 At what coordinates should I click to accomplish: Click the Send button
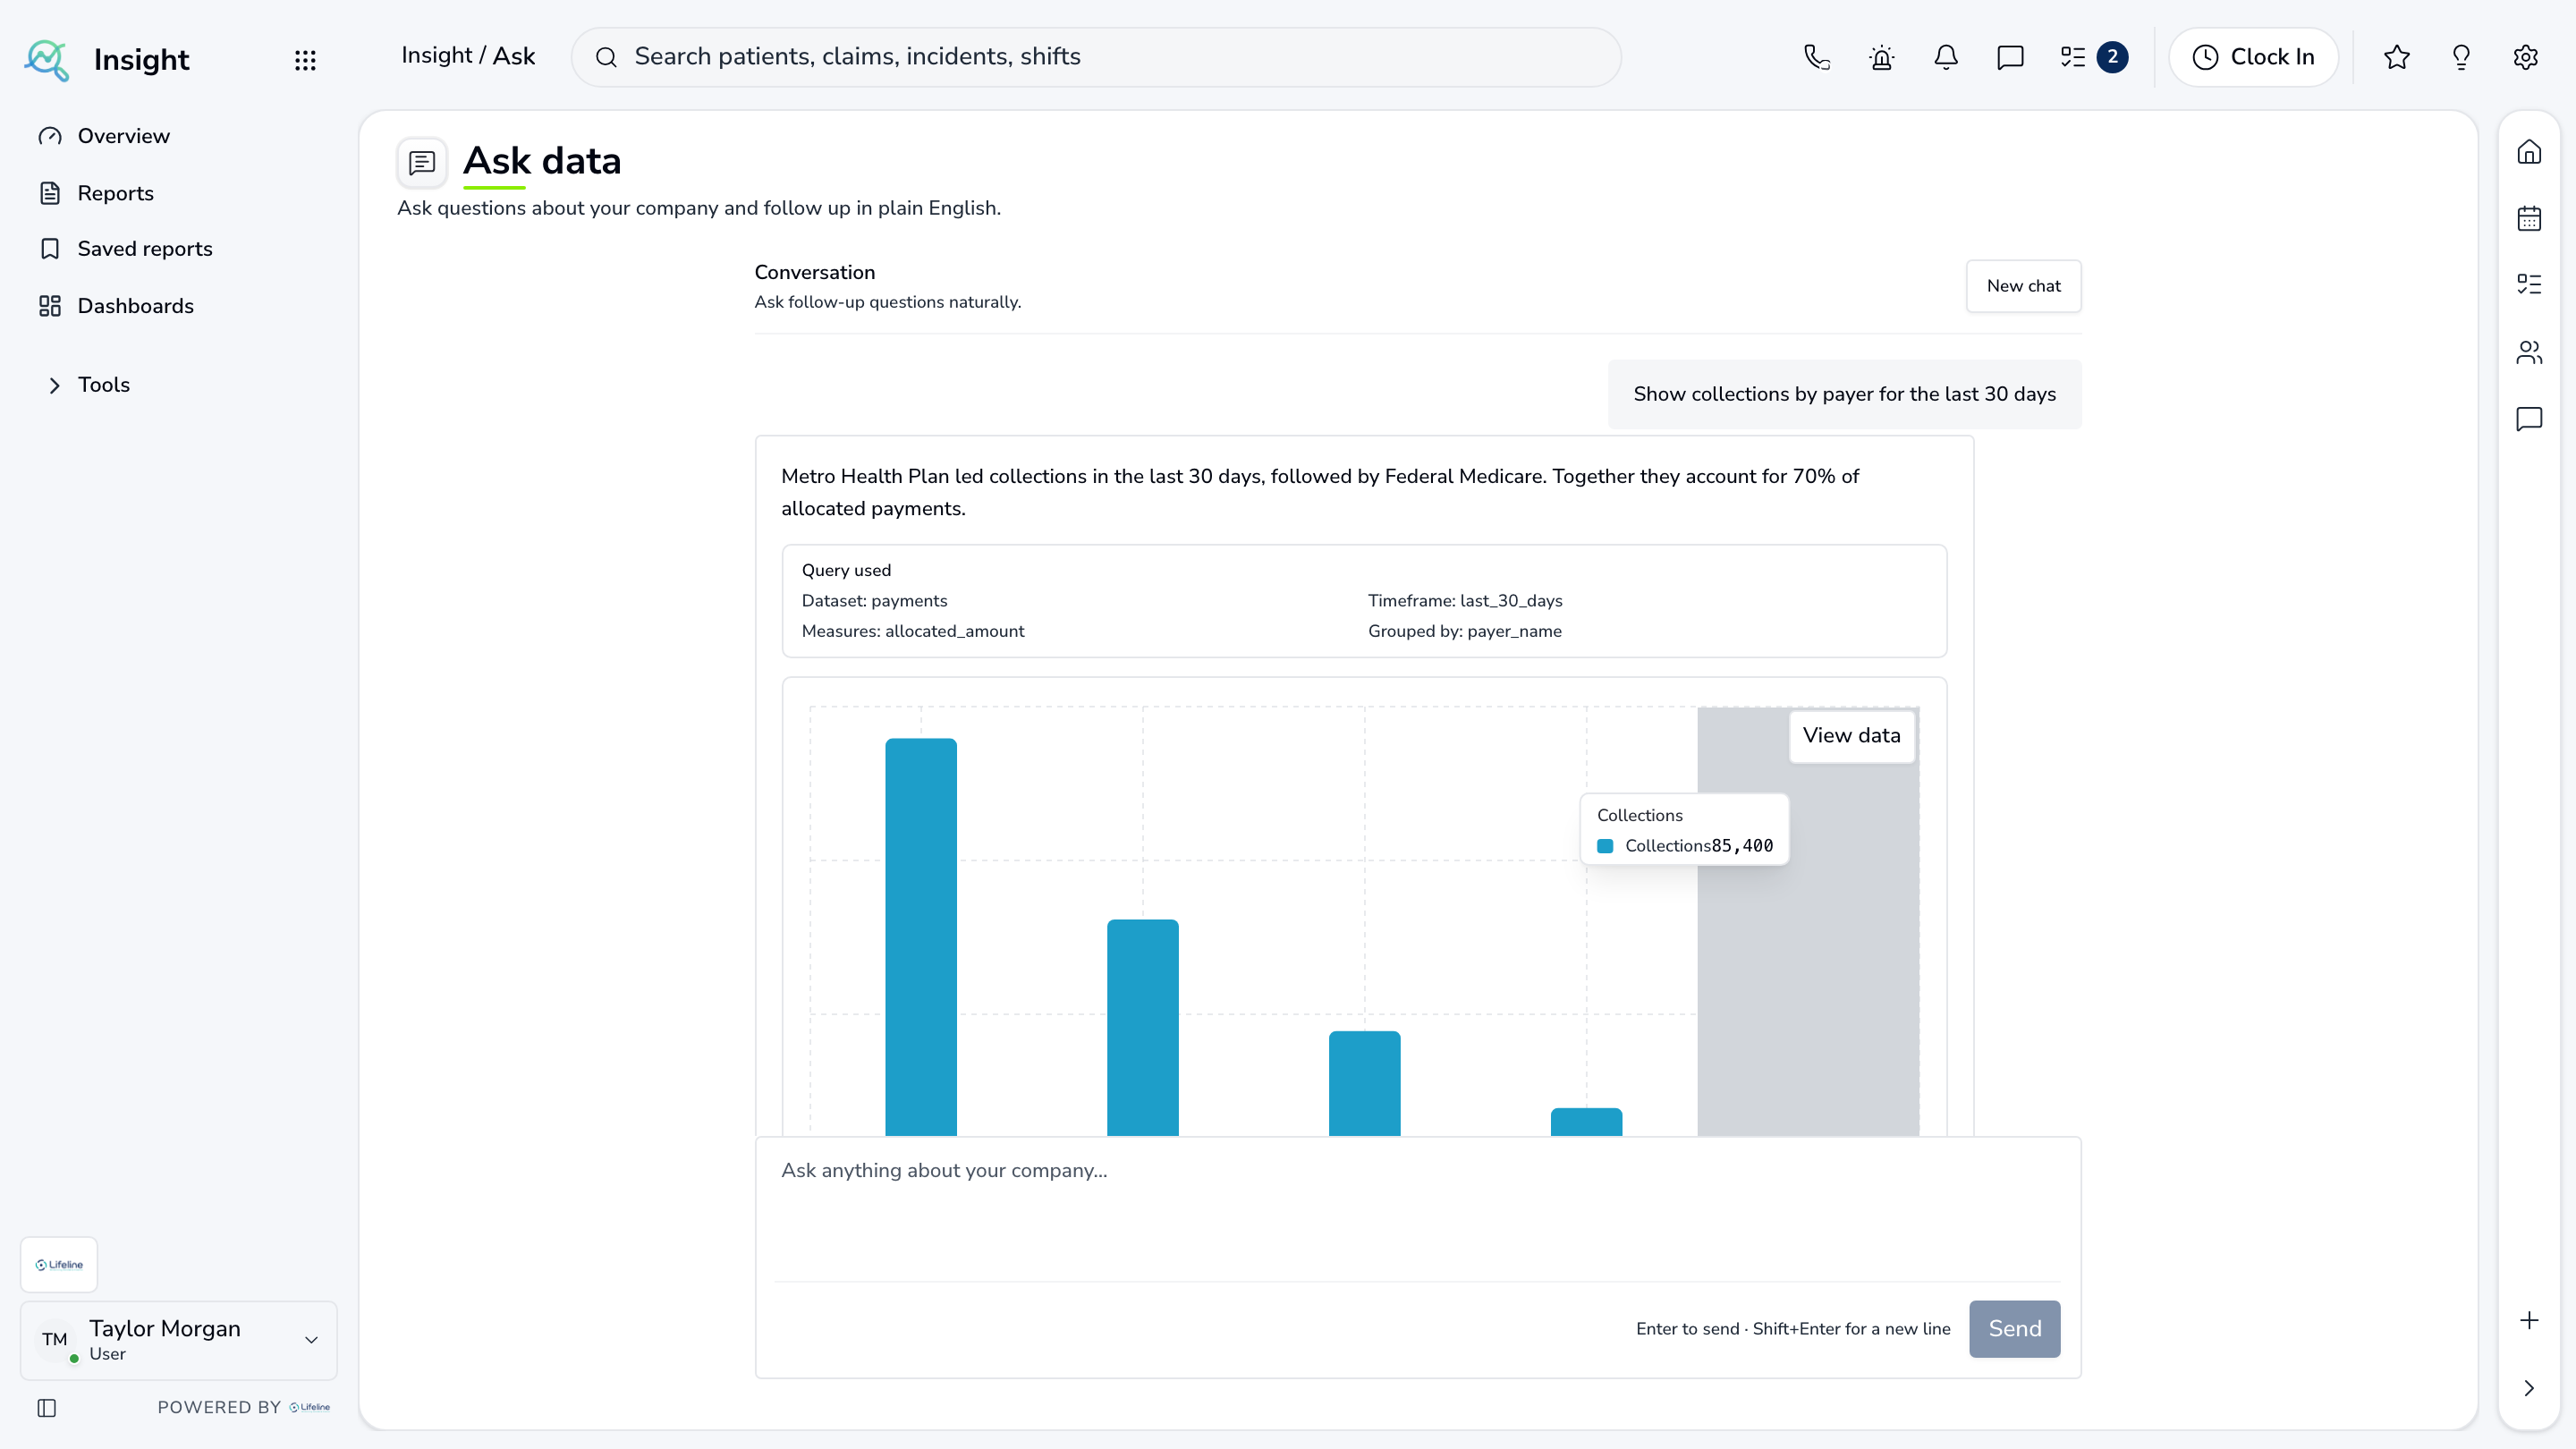tap(2014, 1328)
